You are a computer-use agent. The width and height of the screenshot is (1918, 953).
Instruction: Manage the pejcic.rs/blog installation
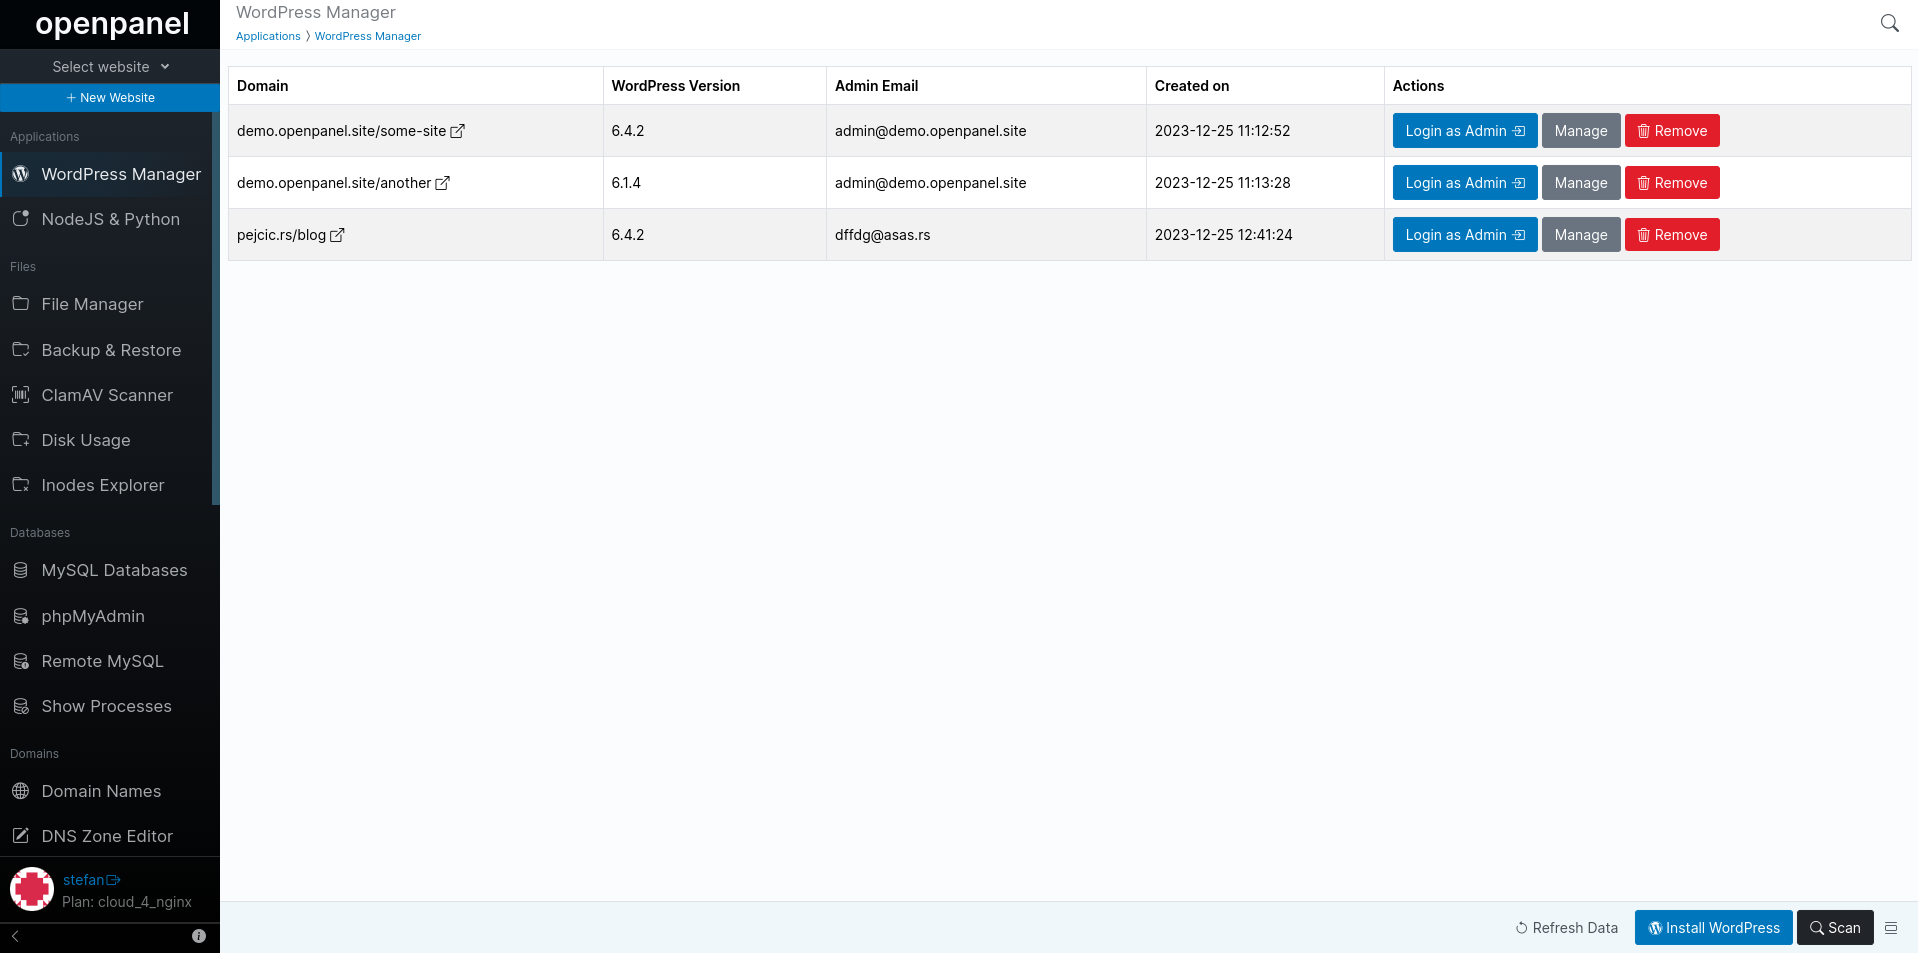tap(1581, 235)
